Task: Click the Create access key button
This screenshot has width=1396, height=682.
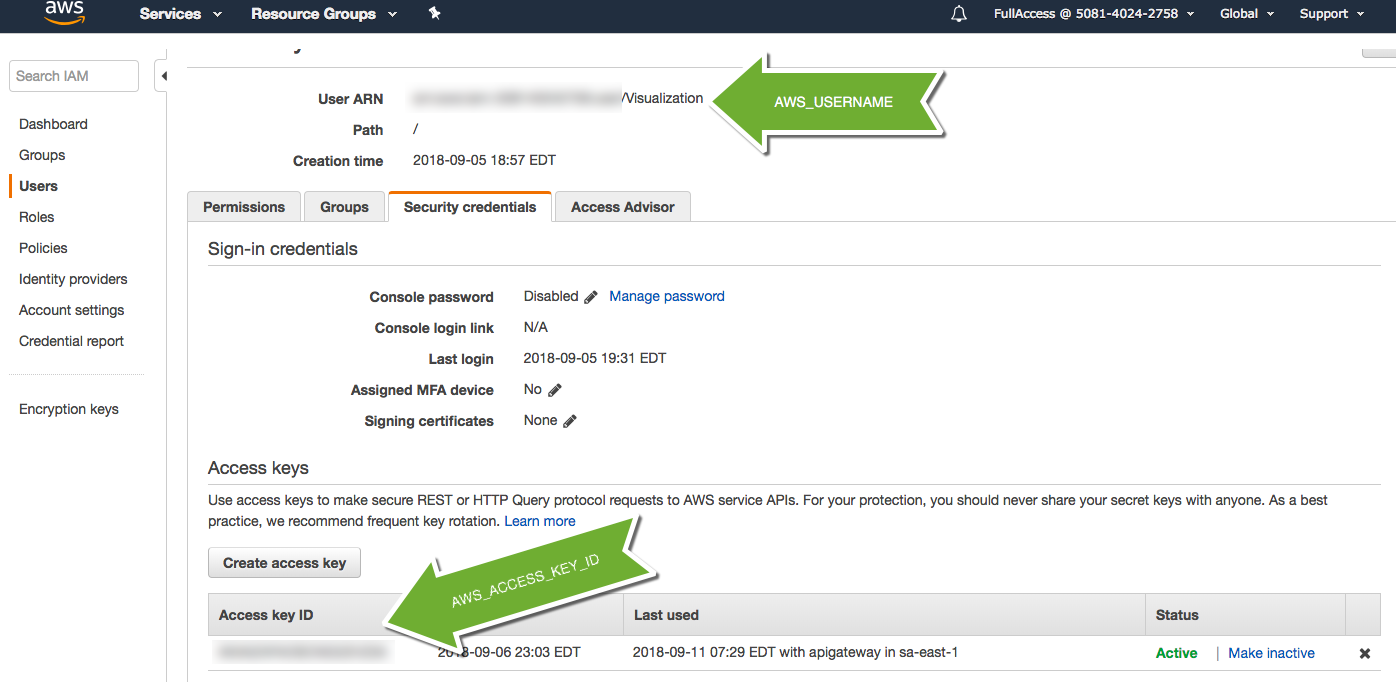Action: (x=284, y=563)
